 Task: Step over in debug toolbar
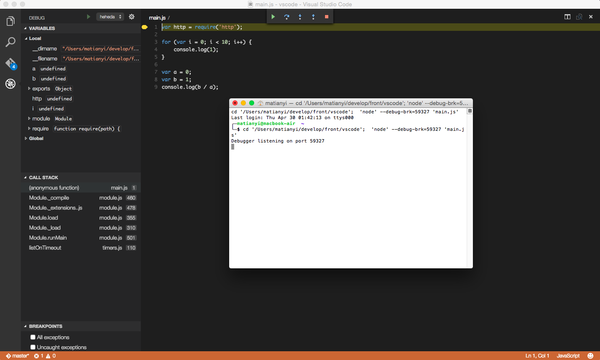pos(287,17)
